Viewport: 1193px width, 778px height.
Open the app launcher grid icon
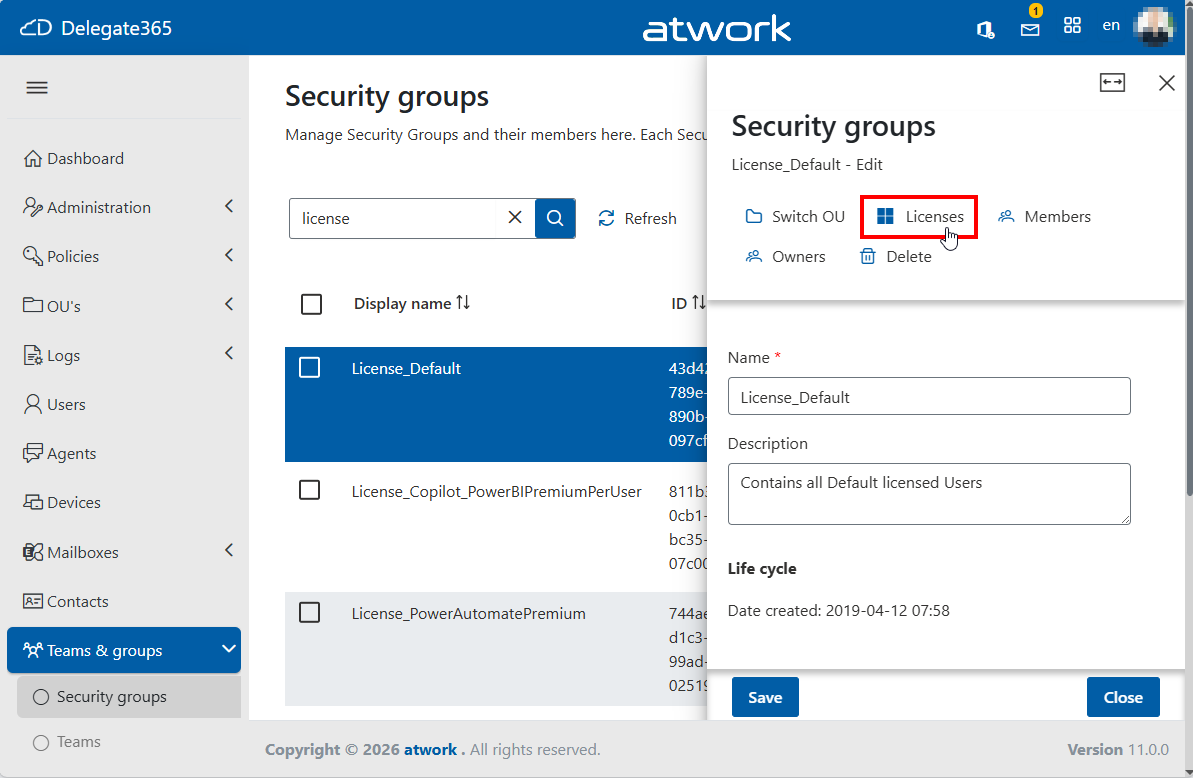(1072, 26)
